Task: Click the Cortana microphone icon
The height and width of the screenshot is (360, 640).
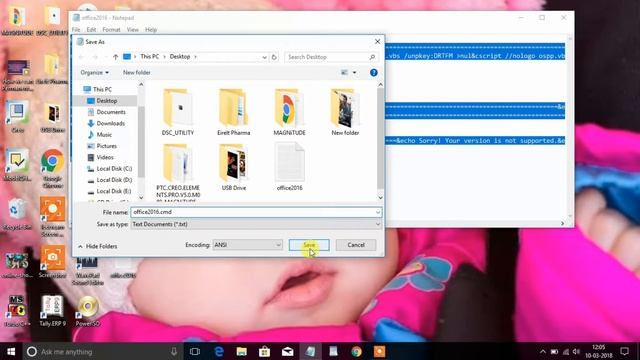Action: pyautogui.click(x=174, y=351)
